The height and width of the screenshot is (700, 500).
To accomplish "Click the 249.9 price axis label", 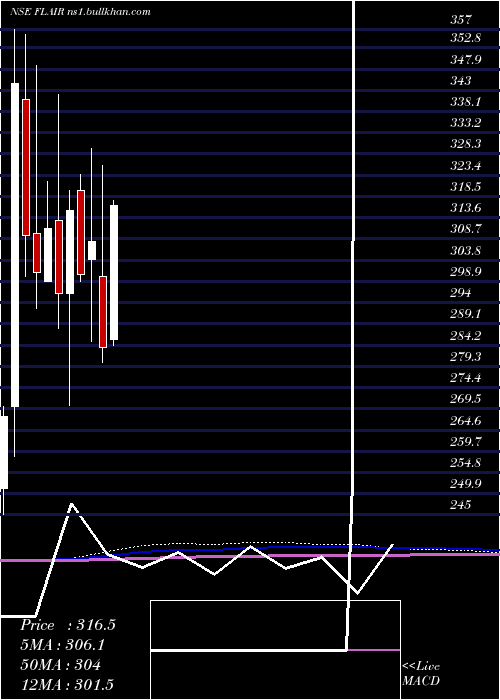I will point(465,483).
